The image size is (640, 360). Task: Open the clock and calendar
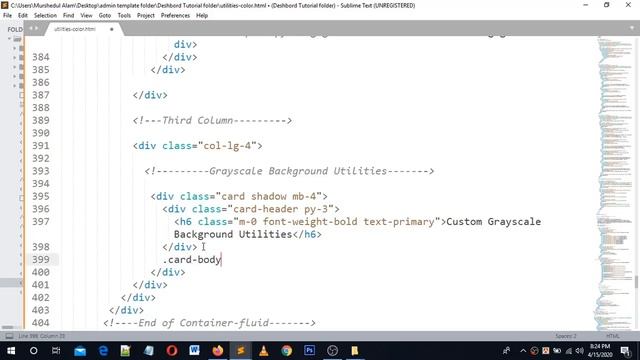click(600, 351)
